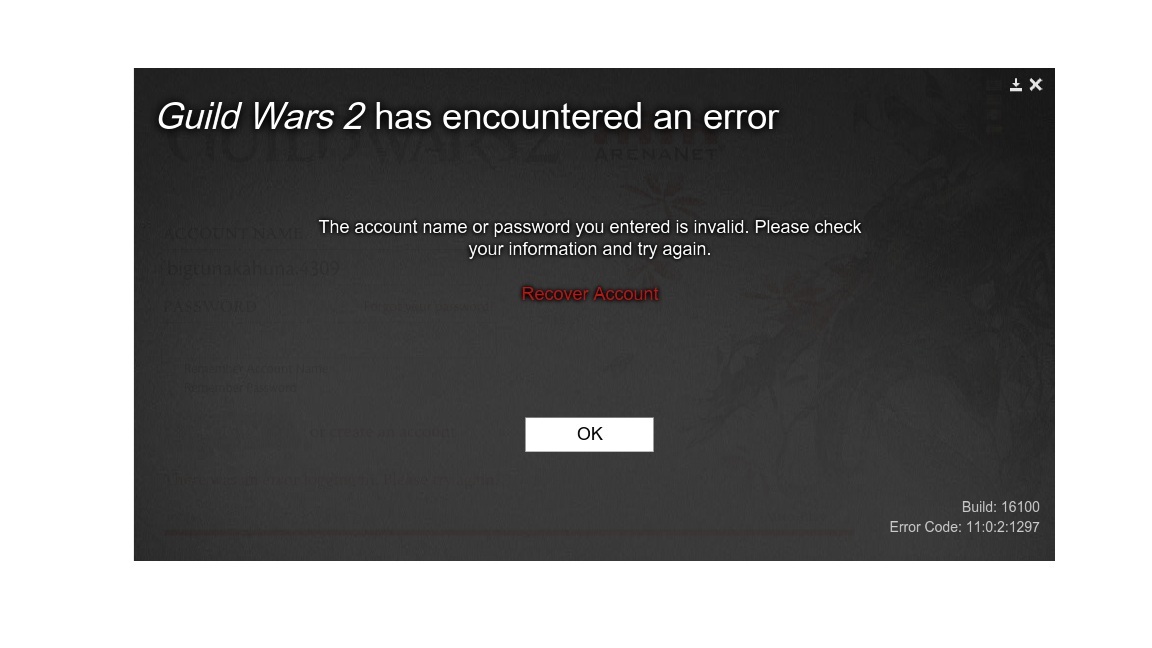The height and width of the screenshot is (648, 1152).
Task: Click the Error Code 11:0:2:1297 text
Action: [x=964, y=527]
